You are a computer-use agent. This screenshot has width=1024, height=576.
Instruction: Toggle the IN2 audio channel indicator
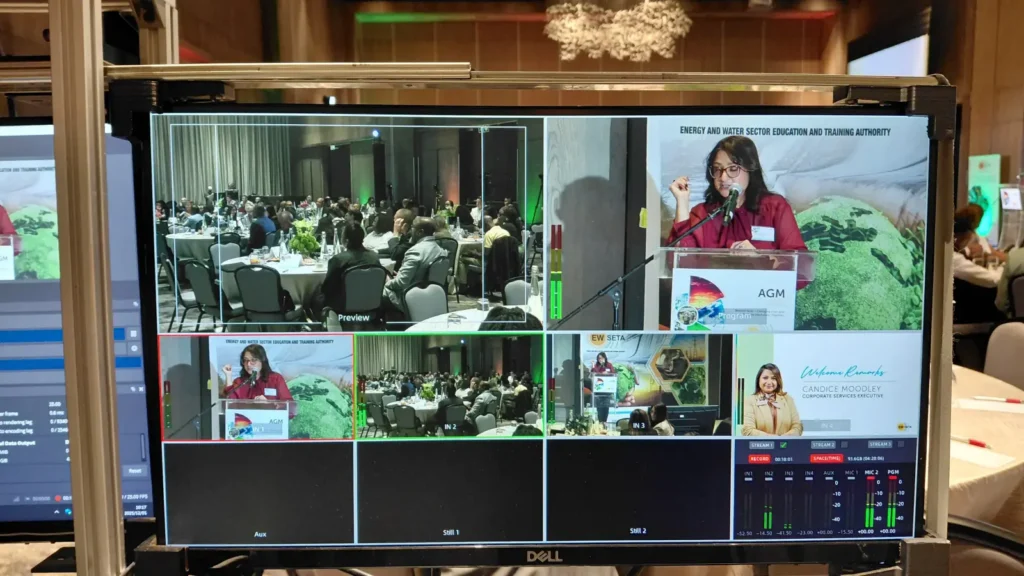769,479
